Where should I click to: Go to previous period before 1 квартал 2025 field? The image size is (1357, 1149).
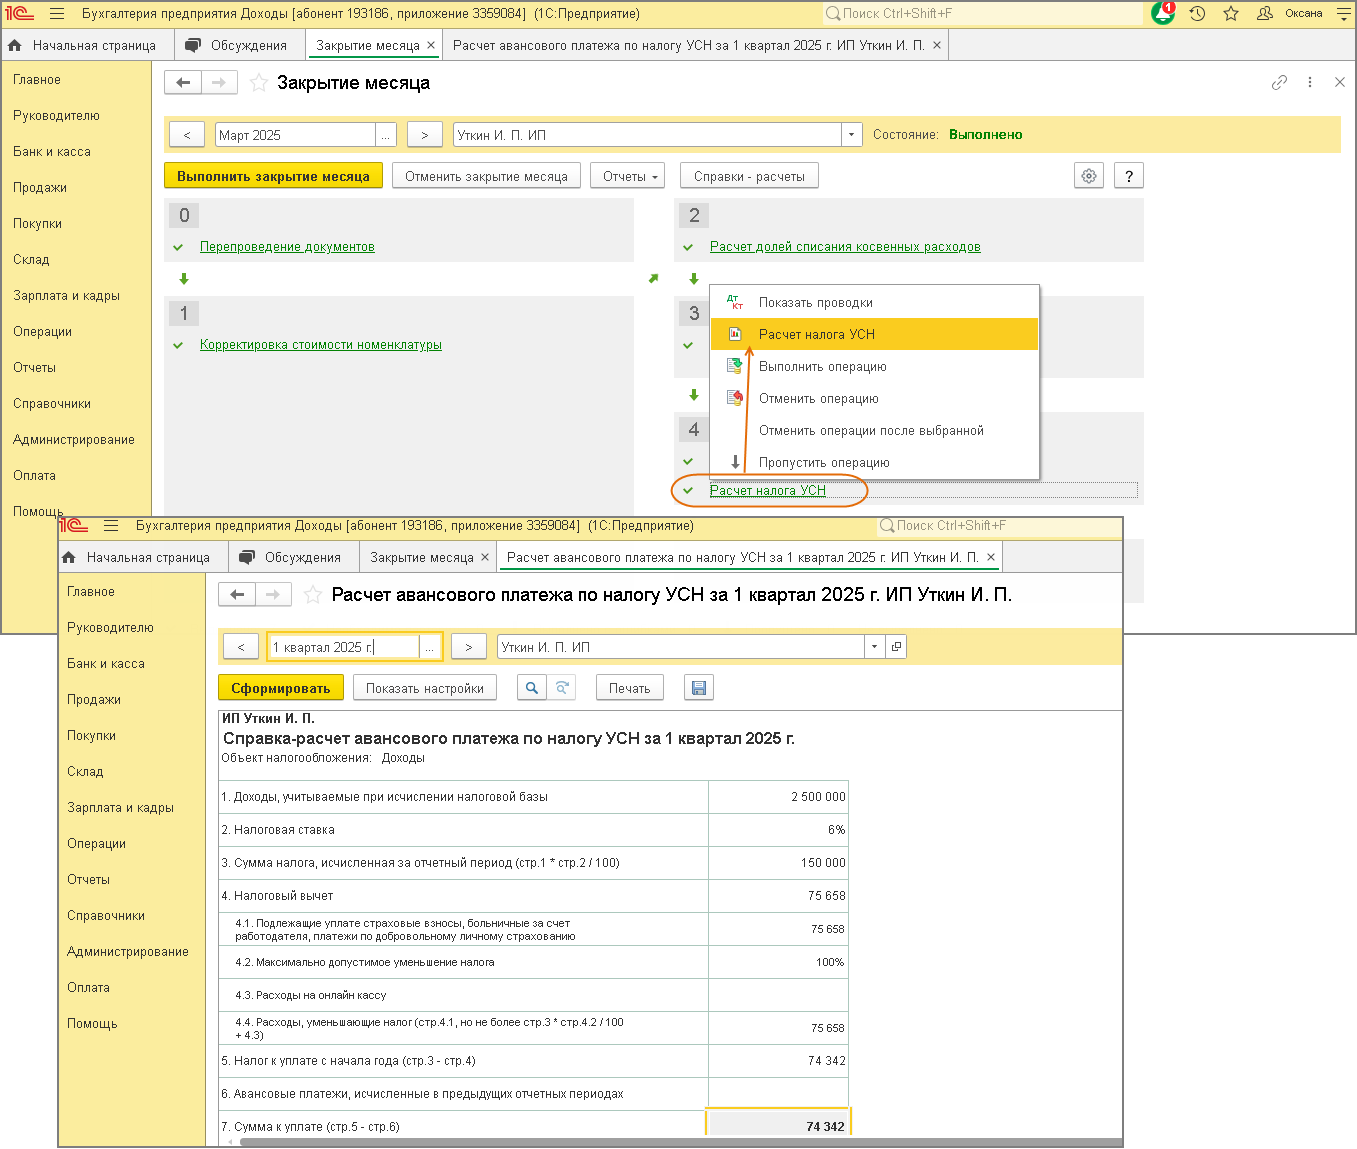click(x=241, y=647)
